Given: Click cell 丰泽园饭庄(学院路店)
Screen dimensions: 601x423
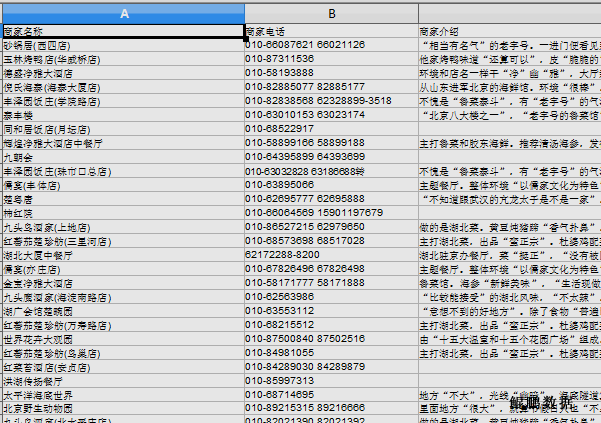Looking at the screenshot, I should tap(123, 101).
